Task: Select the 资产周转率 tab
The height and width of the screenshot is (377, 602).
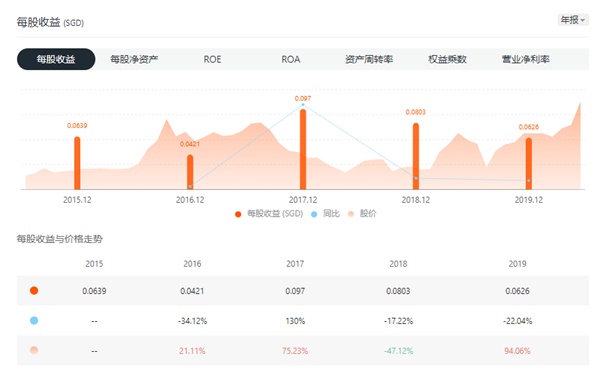Action: (369, 59)
